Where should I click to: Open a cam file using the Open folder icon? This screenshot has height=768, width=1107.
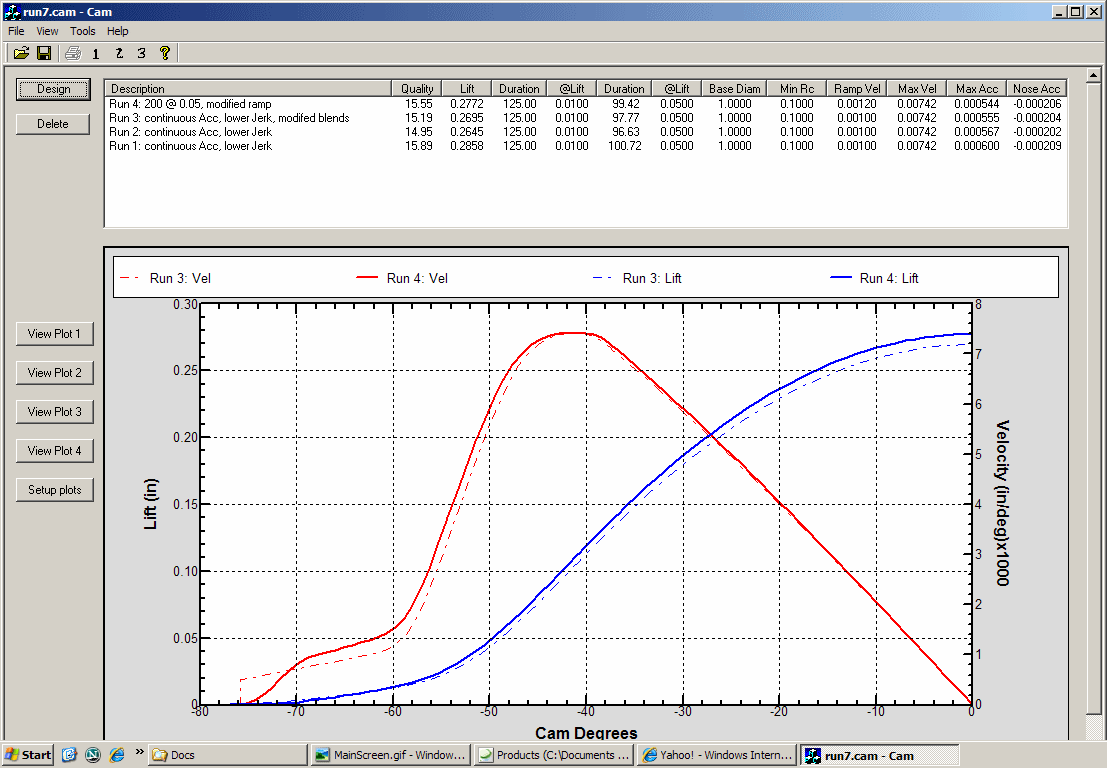(21, 53)
